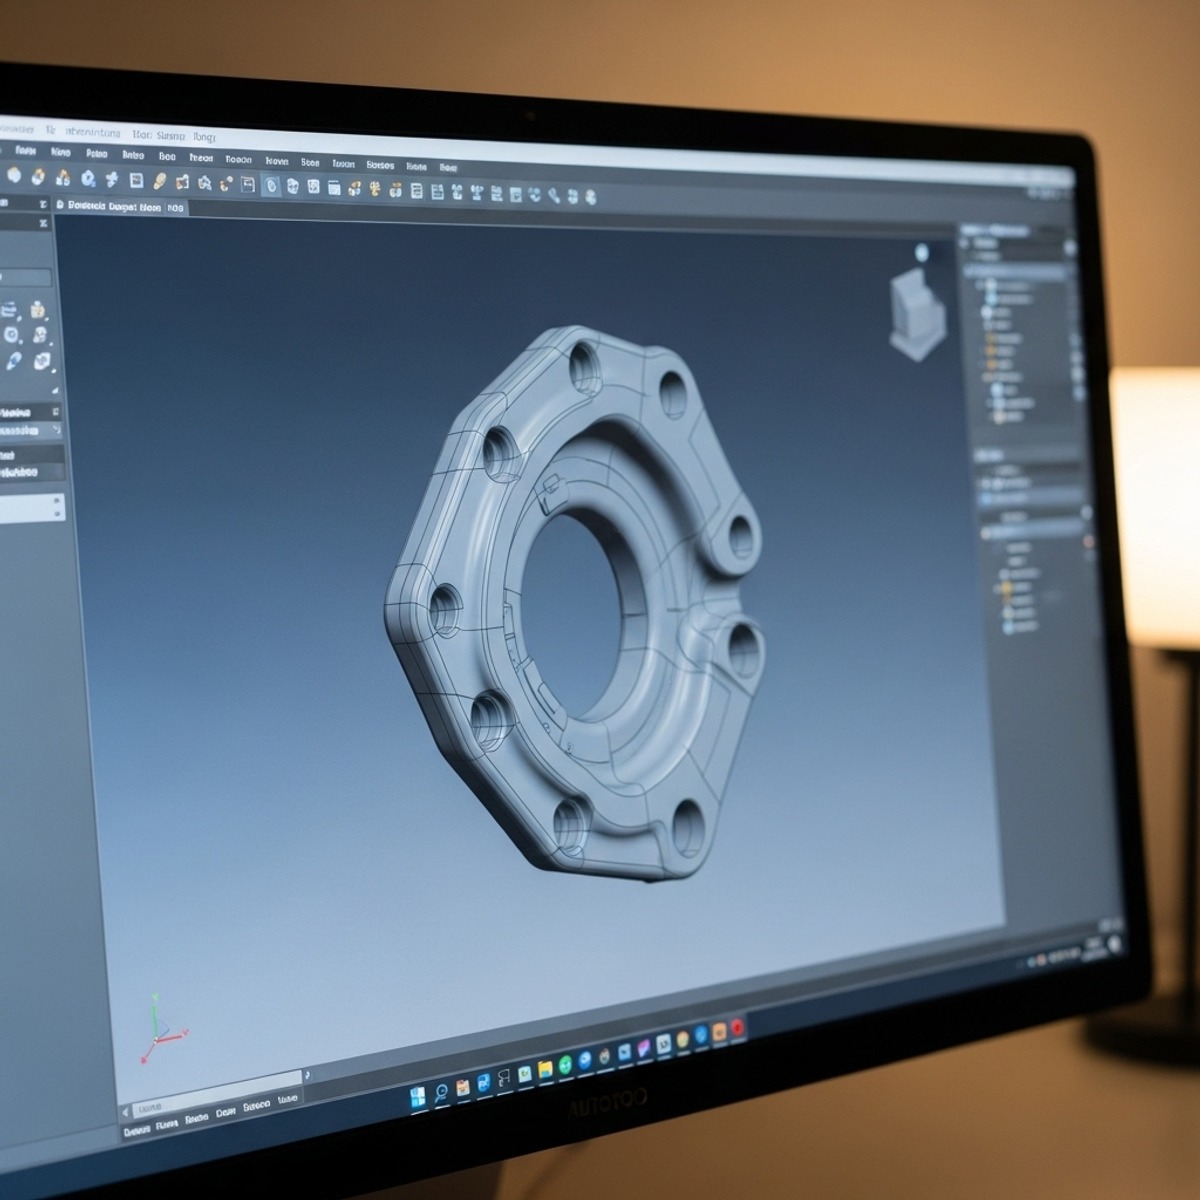1200x1200 pixels.
Task: Switch to the active document tab
Action: [107, 207]
